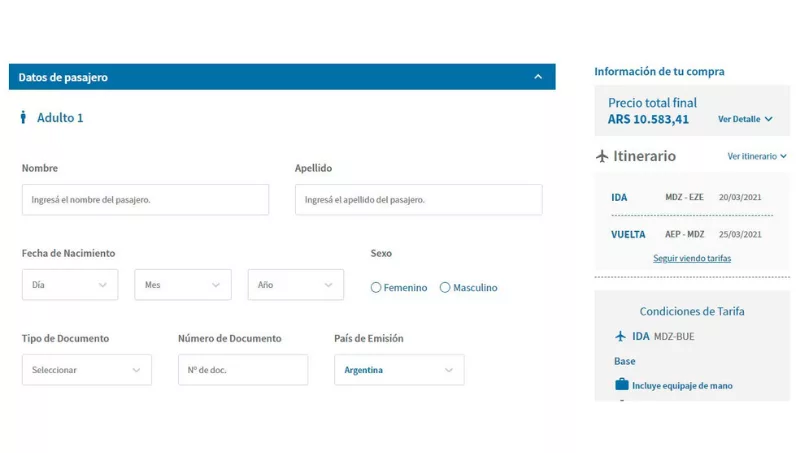Viewport: 800px width, 453px height.
Task: Open the Mes birth date dropdown
Action: coord(183,285)
